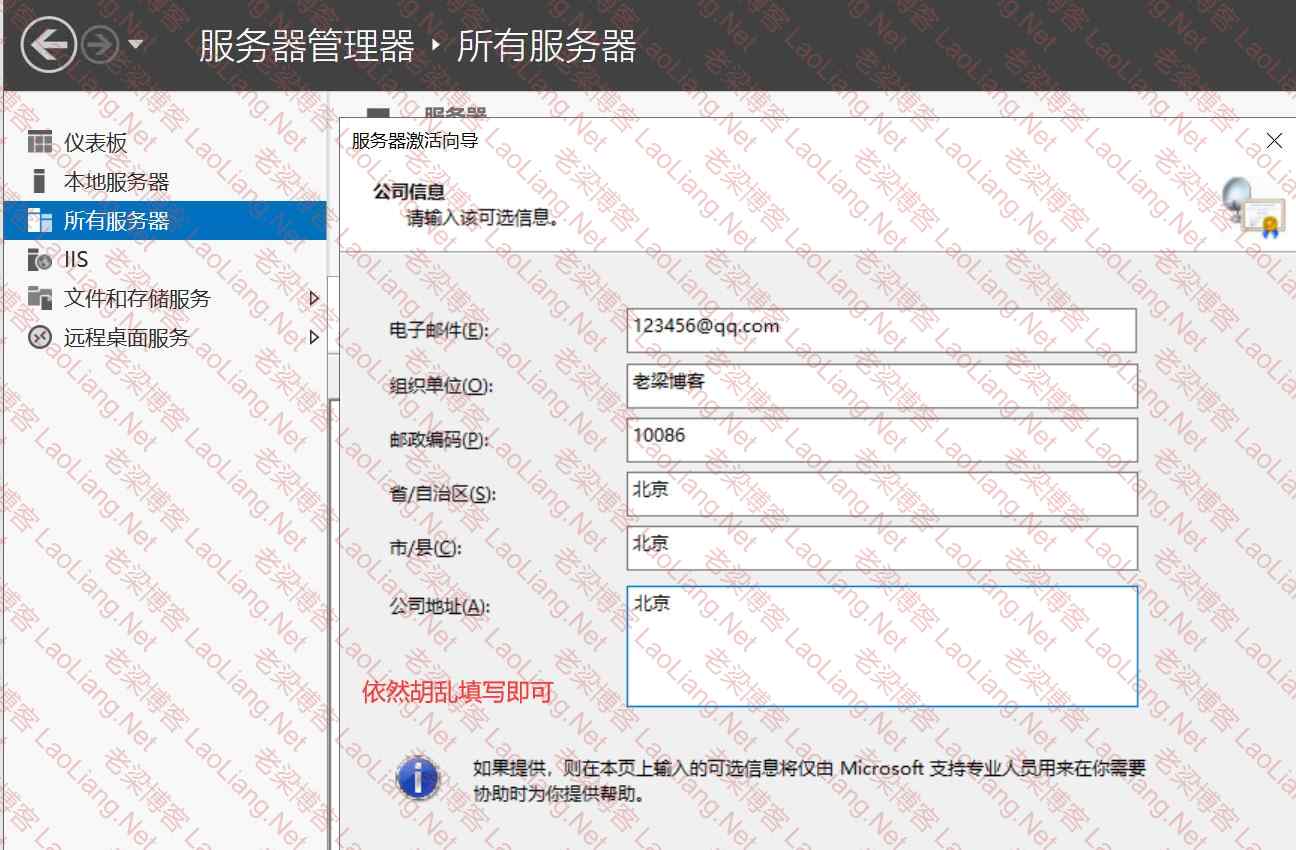Click 服务器管理器 in the breadcrumb title
Screen dimensions: 1296x850
tap(306, 46)
